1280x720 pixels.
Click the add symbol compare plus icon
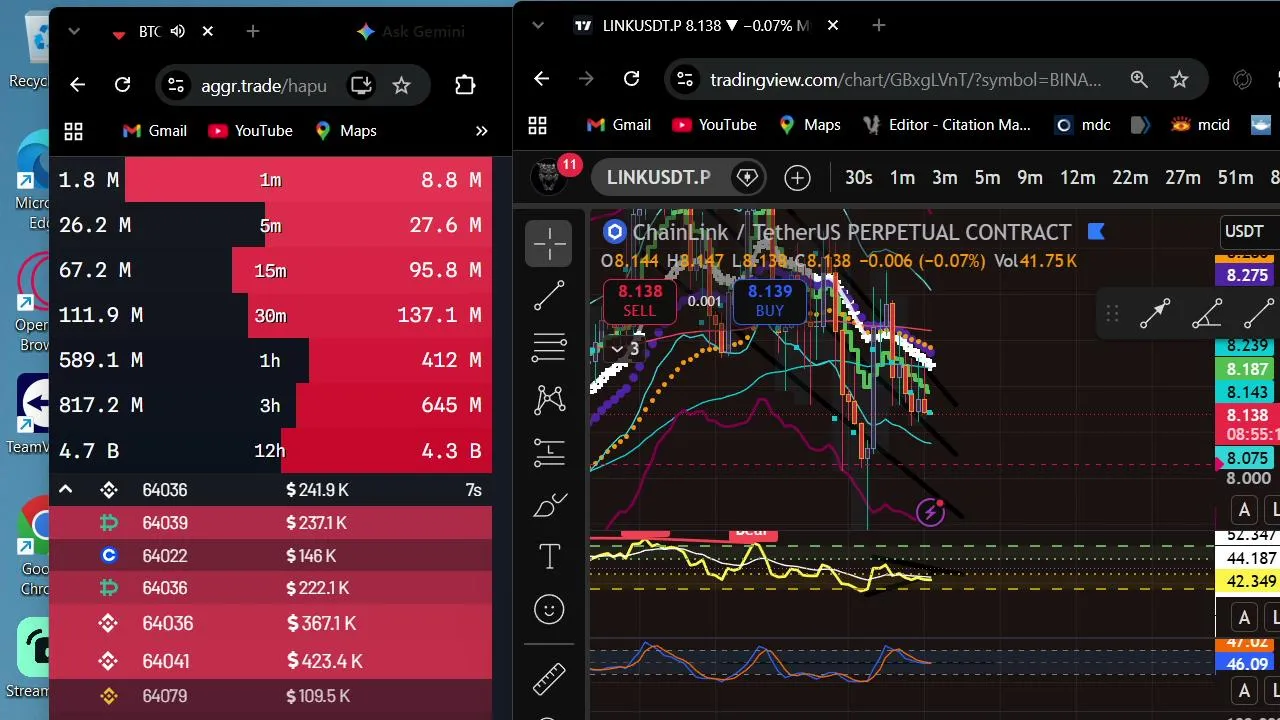click(x=797, y=178)
